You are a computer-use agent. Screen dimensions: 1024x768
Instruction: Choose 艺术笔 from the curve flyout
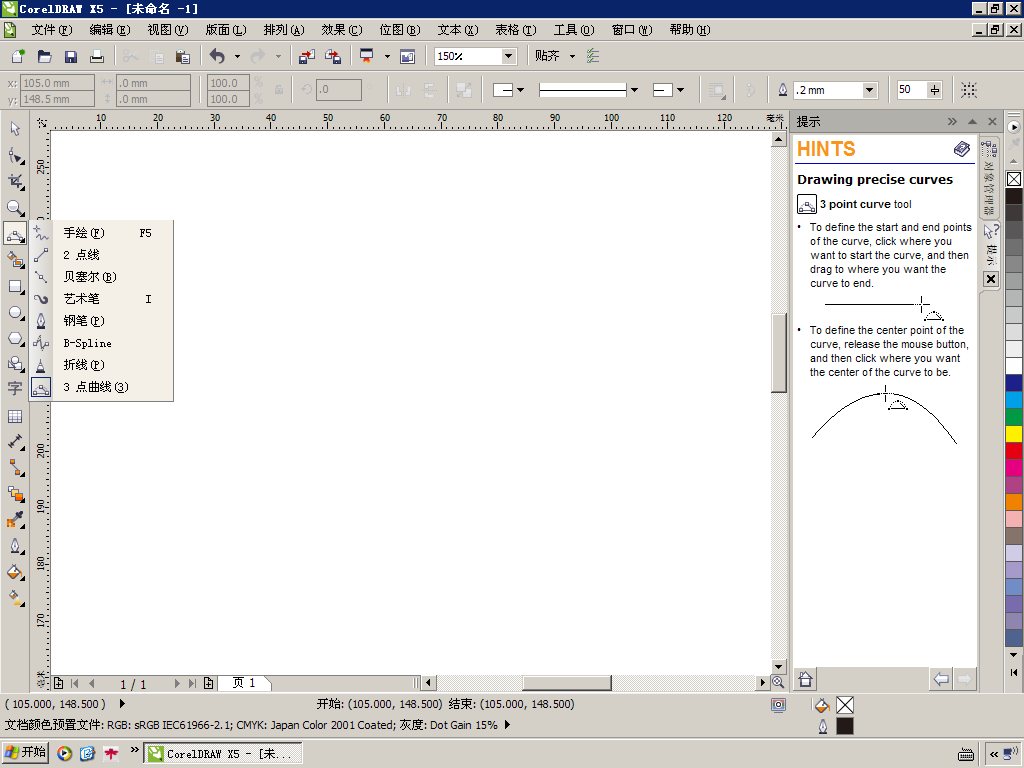[102, 299]
